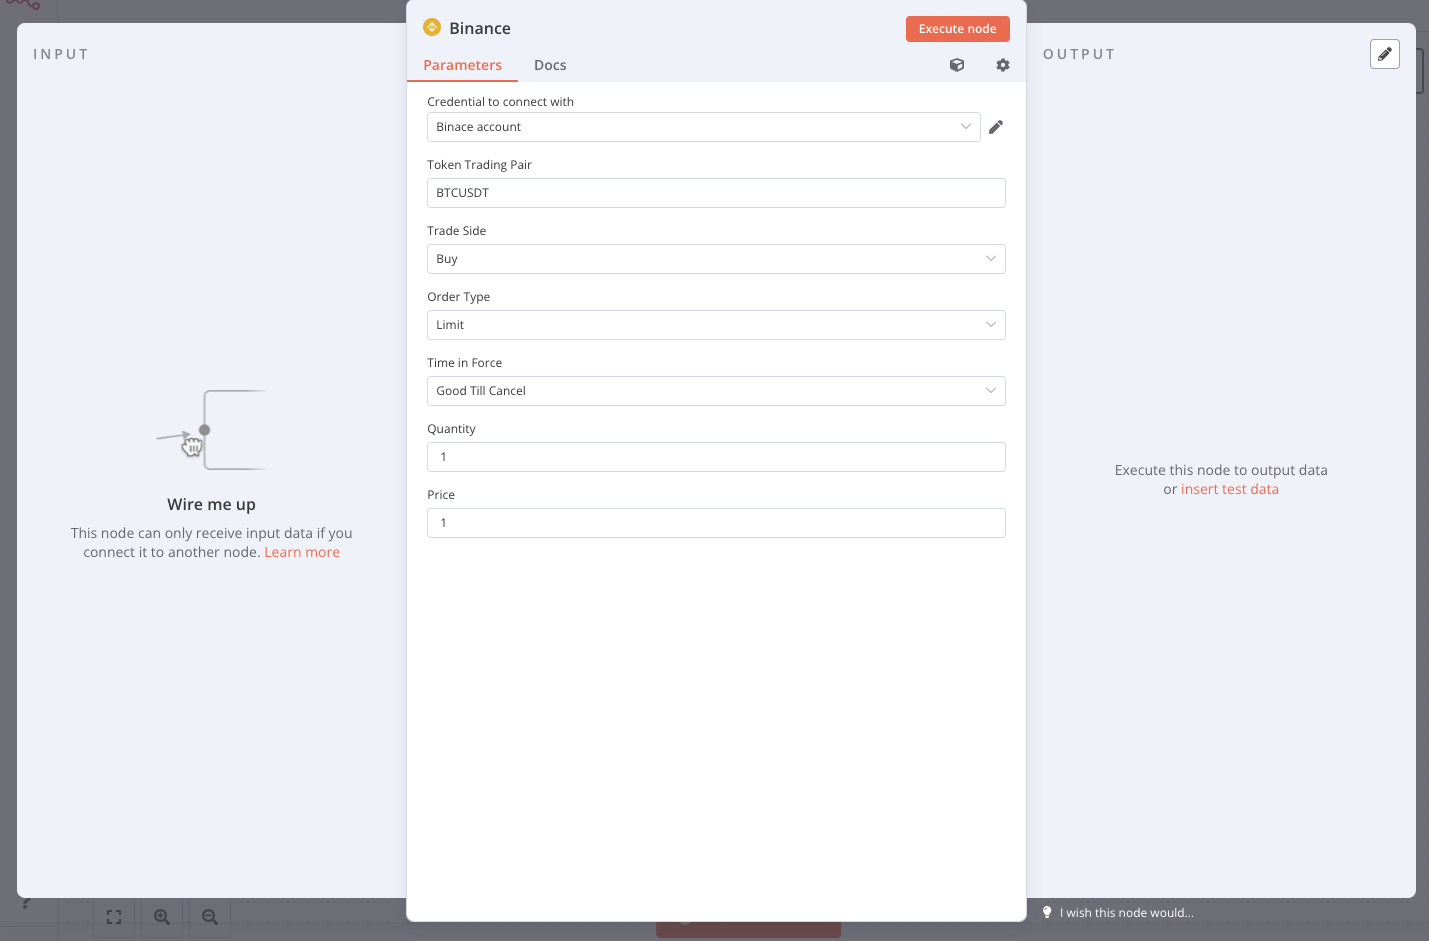Open the Docs tab

coord(550,65)
